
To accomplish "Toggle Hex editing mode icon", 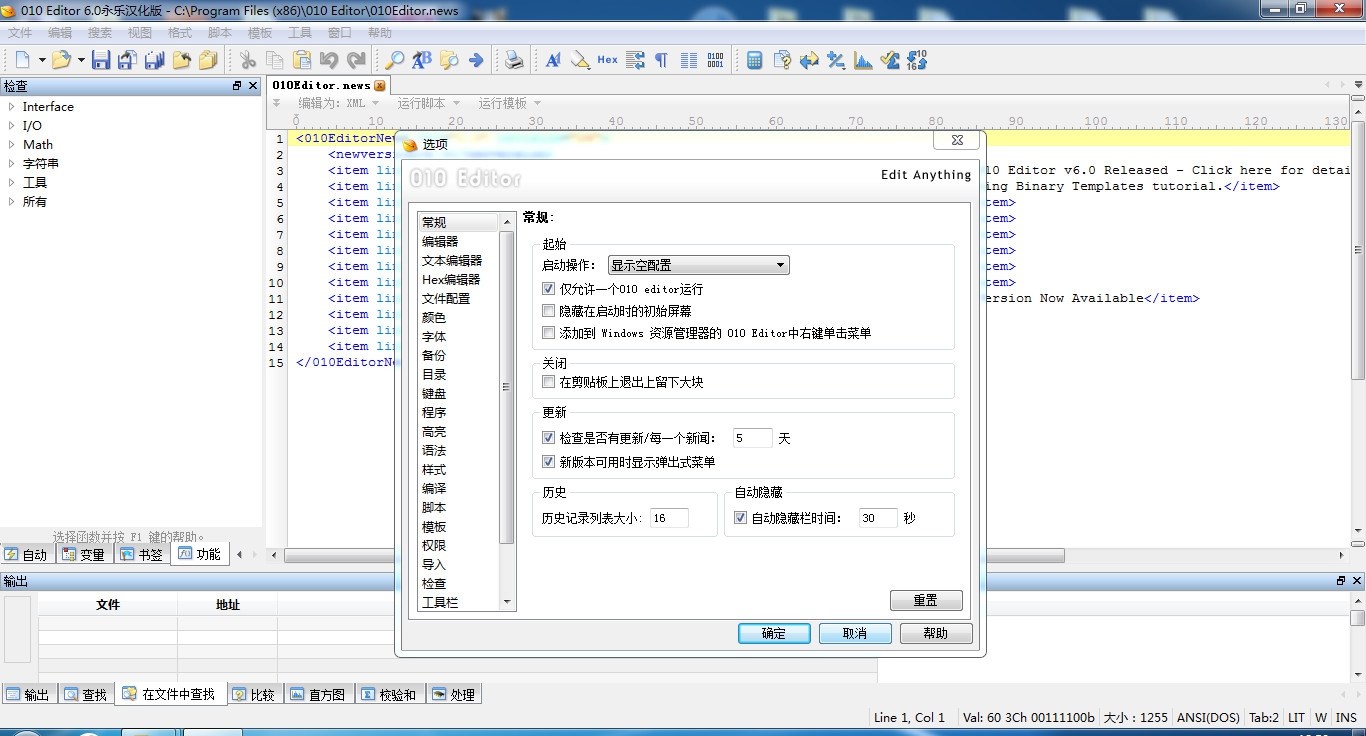I will click(607, 60).
